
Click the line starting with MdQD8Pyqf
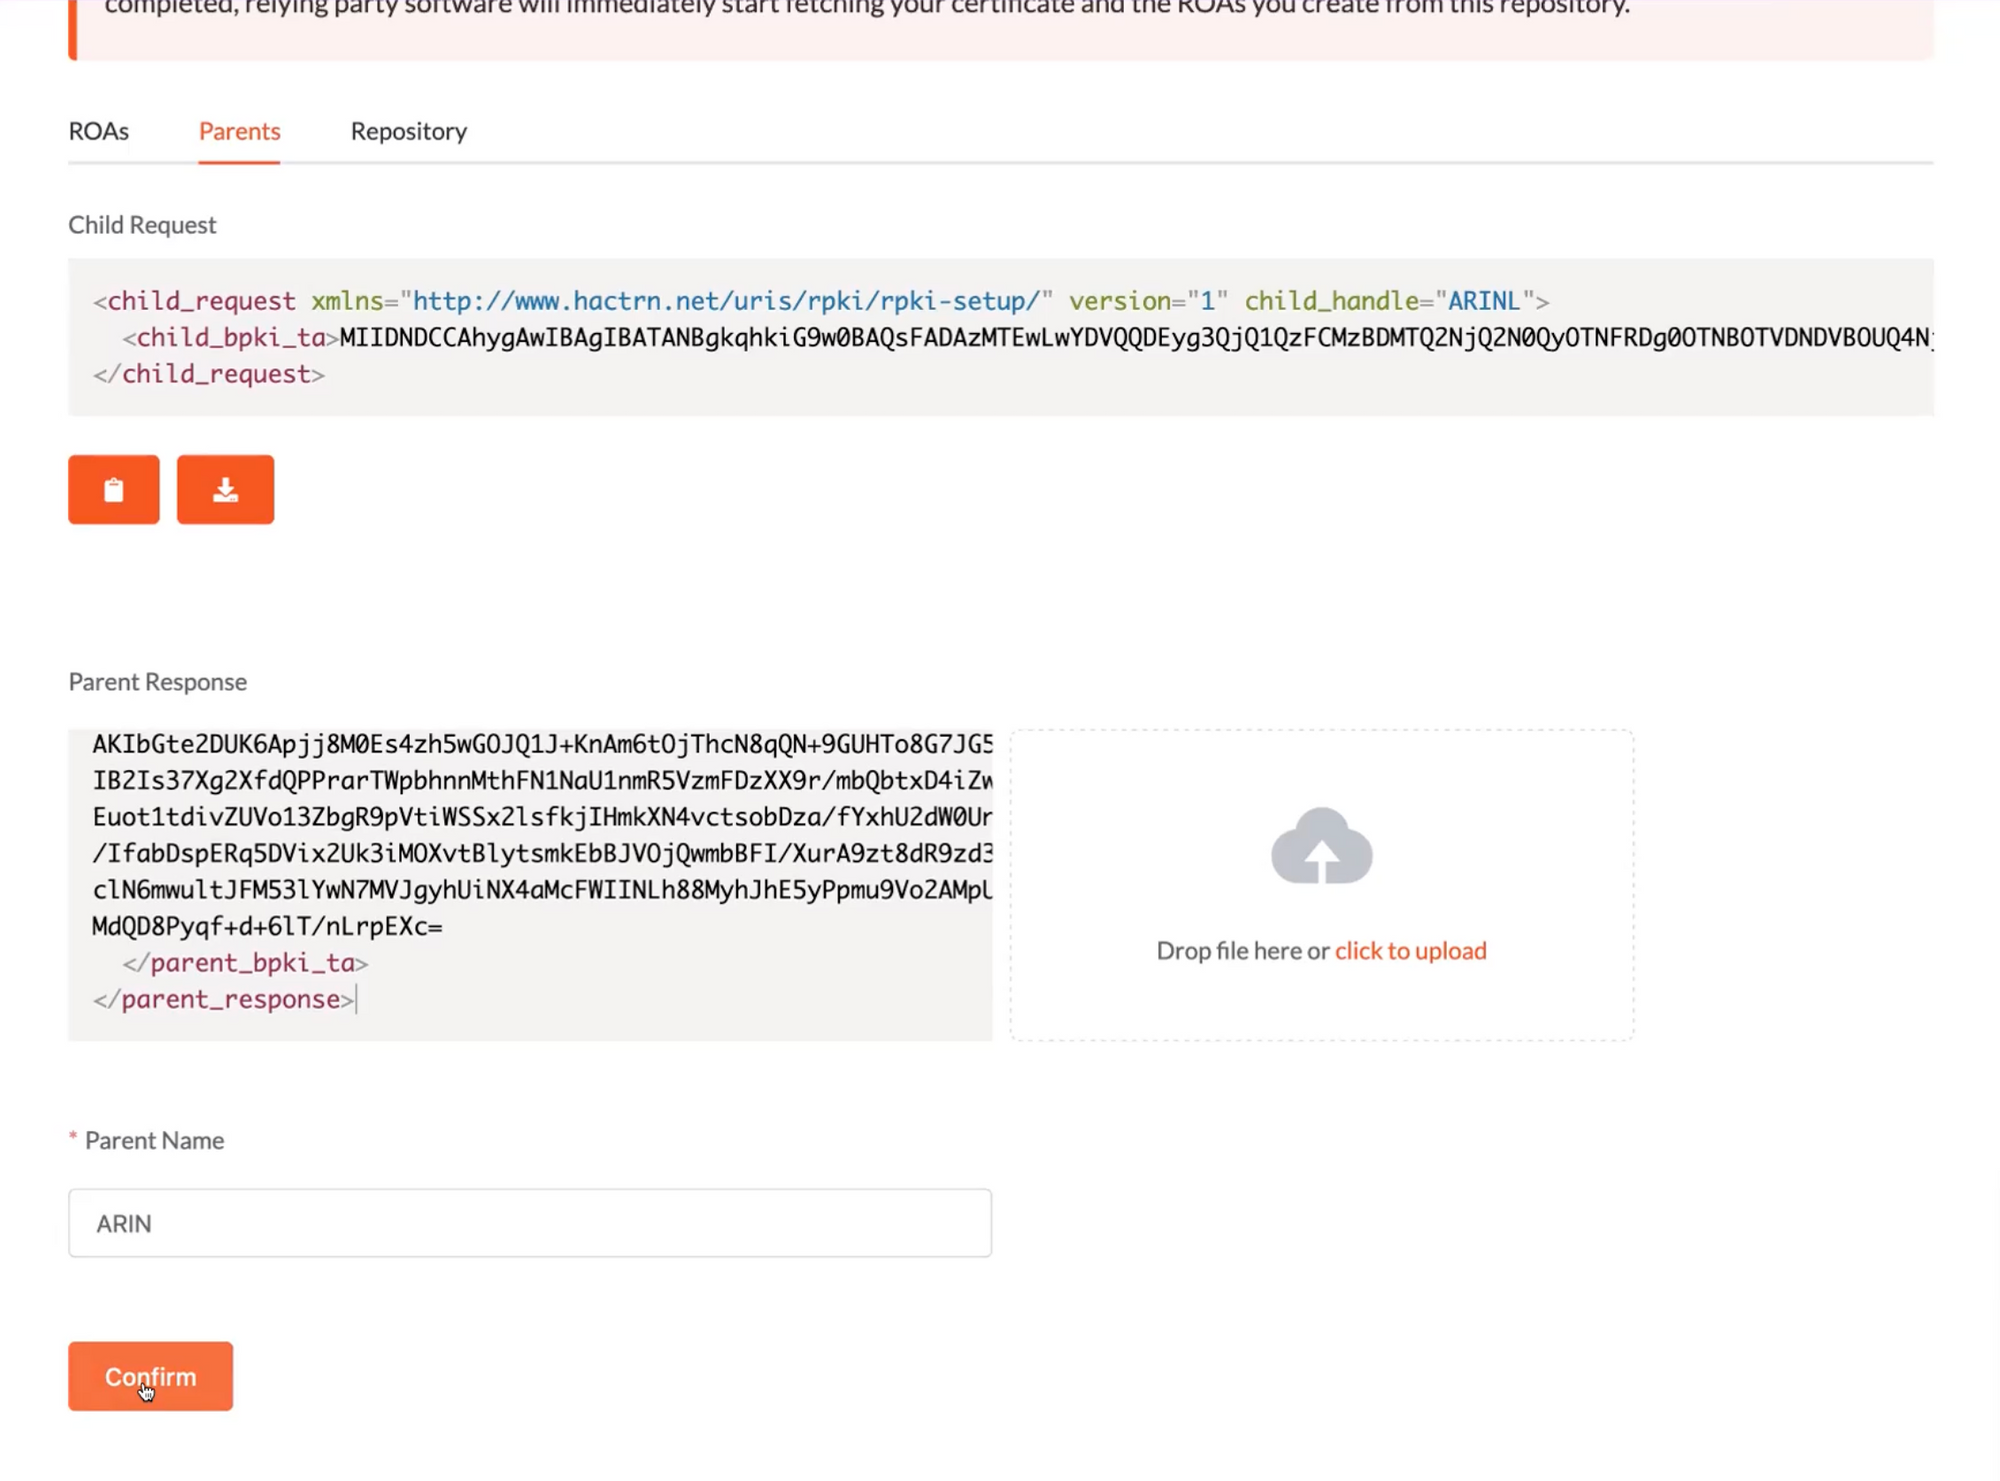[x=267, y=926]
